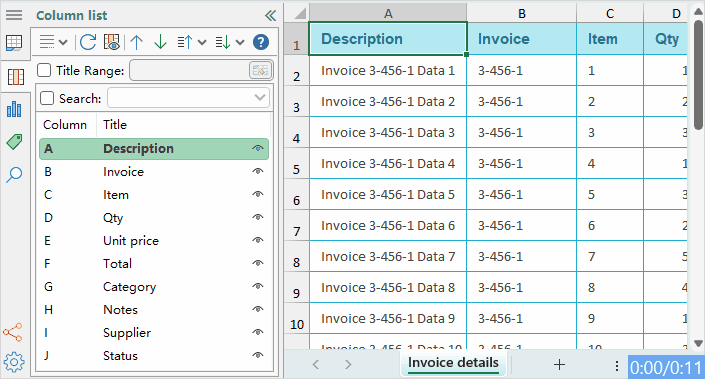Open the help question mark icon
The width and height of the screenshot is (705, 379).
pos(261,42)
